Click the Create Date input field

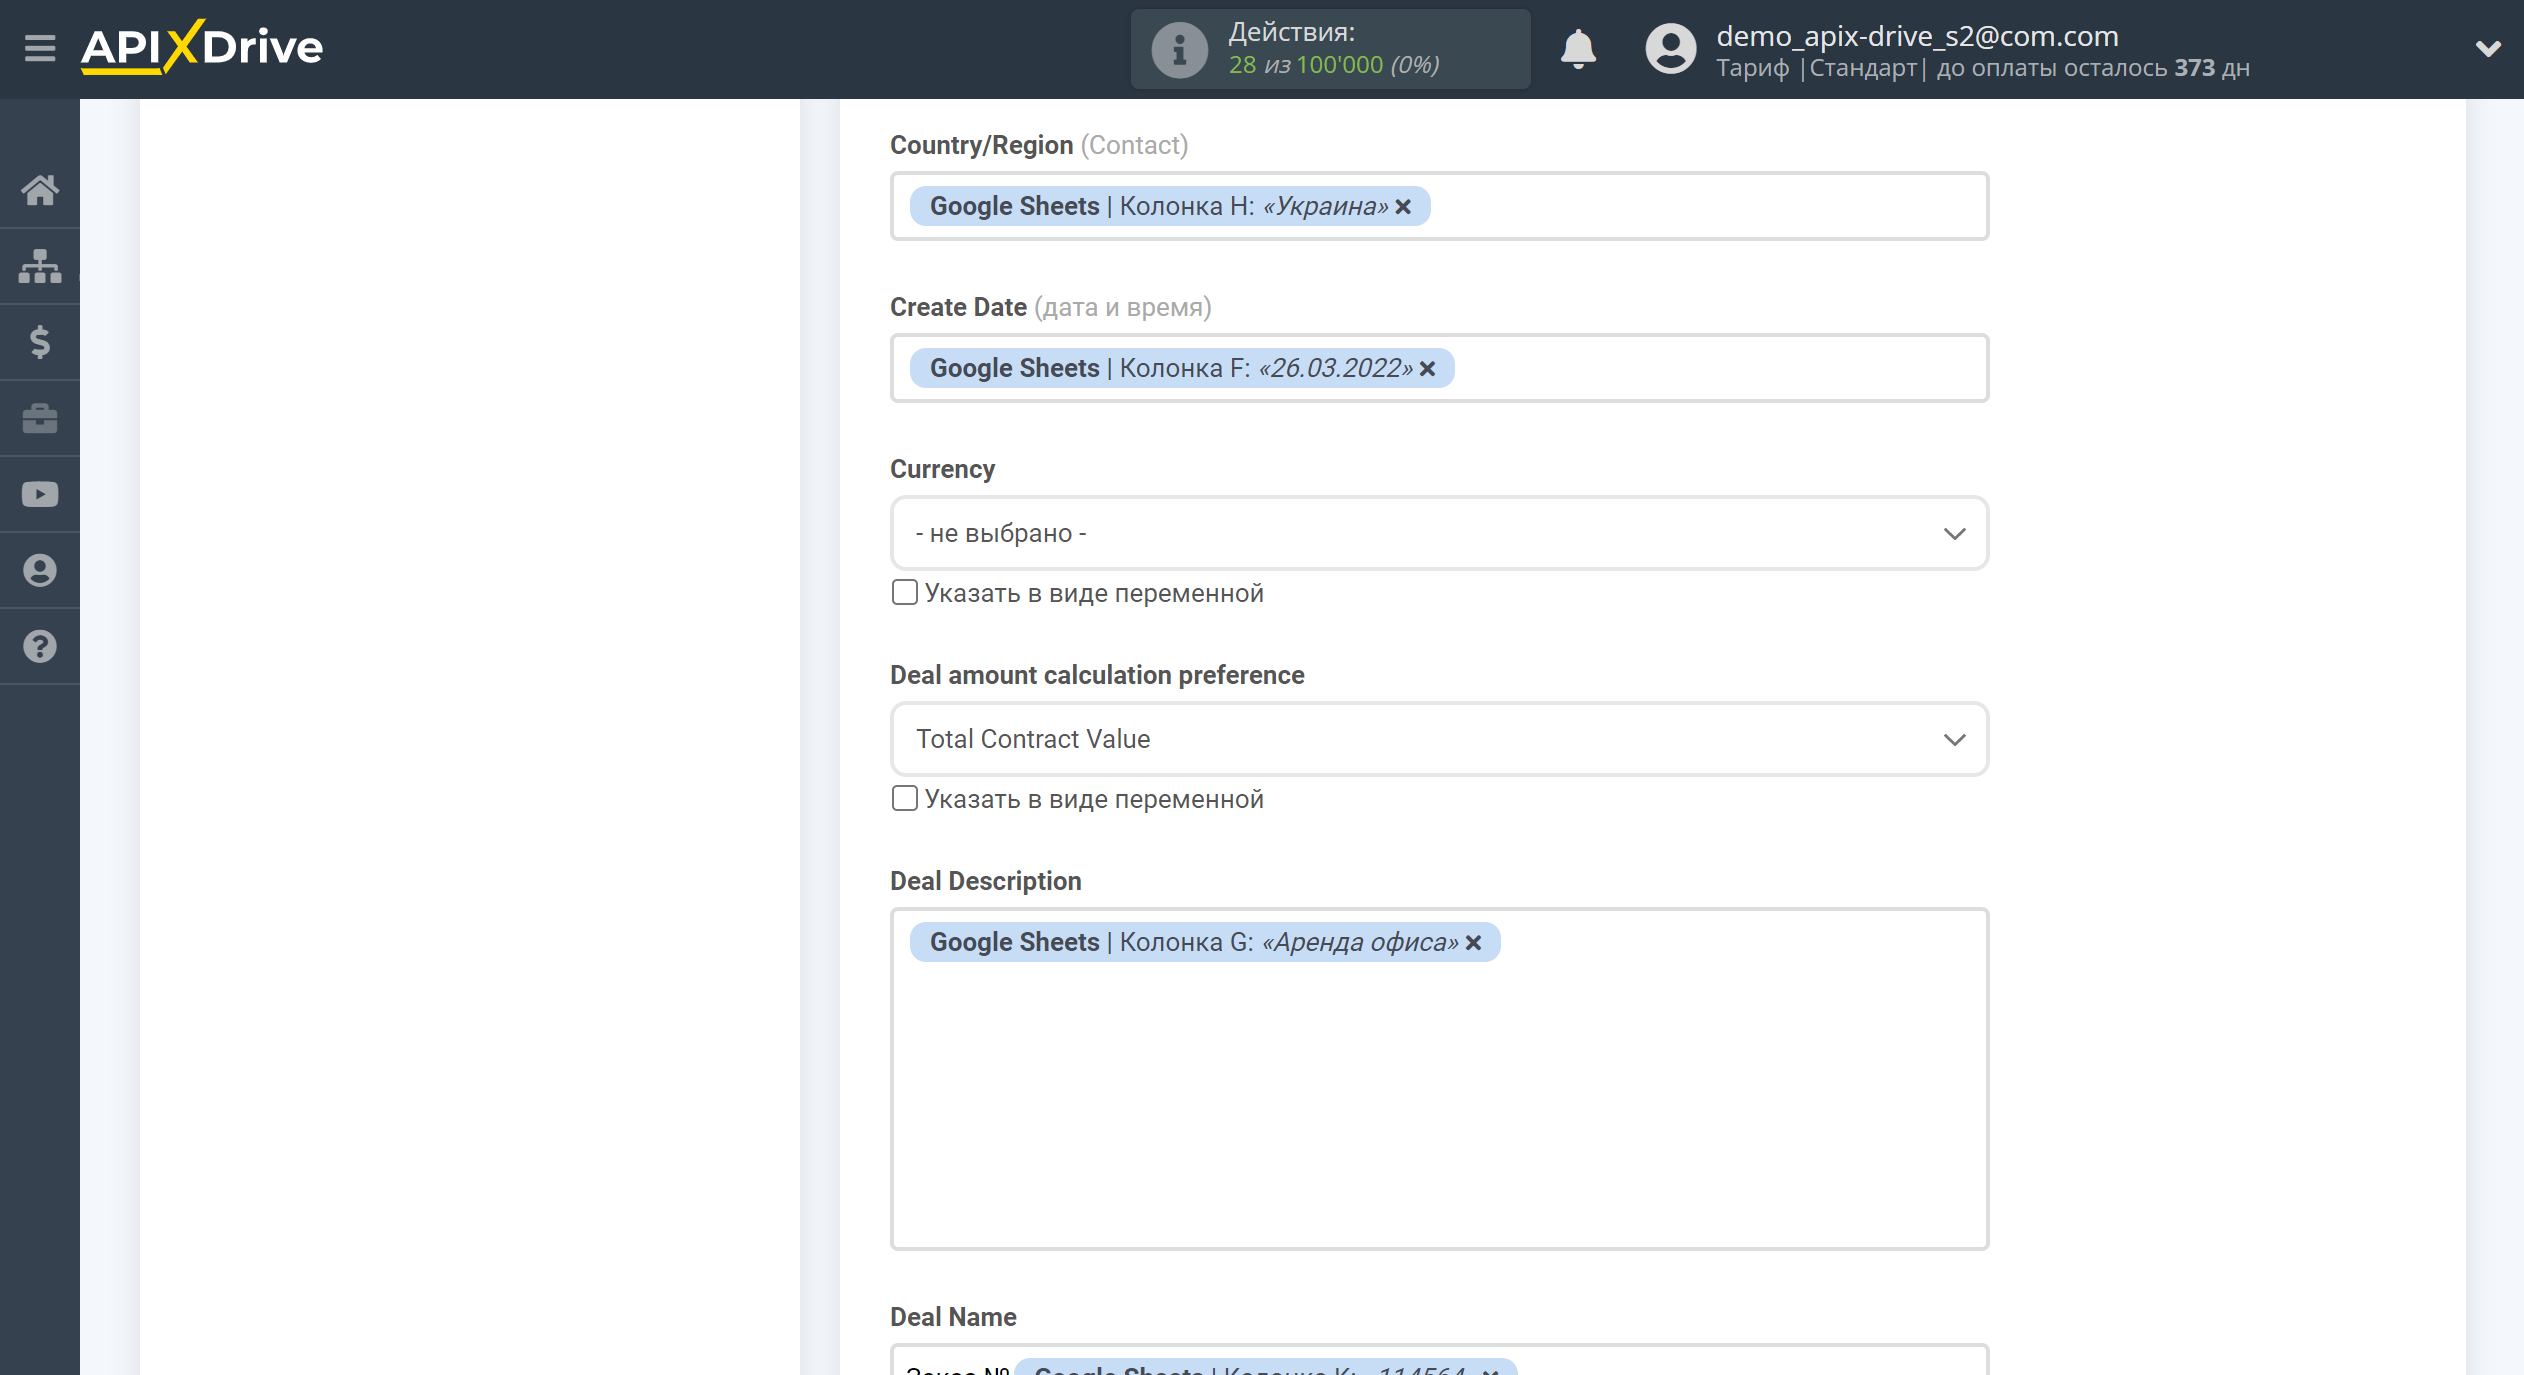pyautogui.click(x=1439, y=368)
